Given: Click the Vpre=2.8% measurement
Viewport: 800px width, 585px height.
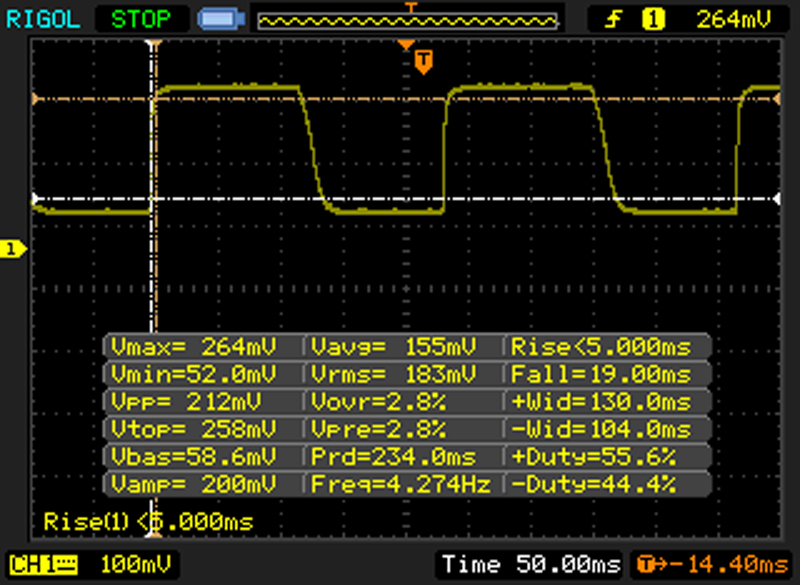Looking at the screenshot, I should pos(378,429).
